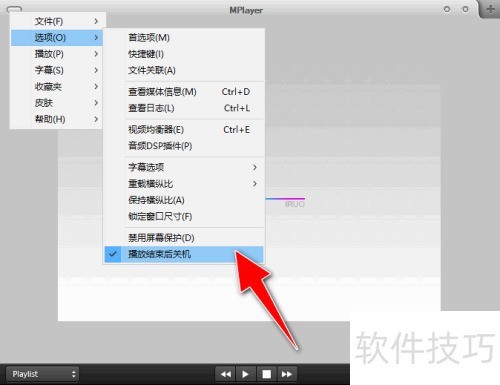Open the 播放(P) submenu
Image resolution: width=500 pixels, height=385 pixels.
[57, 54]
